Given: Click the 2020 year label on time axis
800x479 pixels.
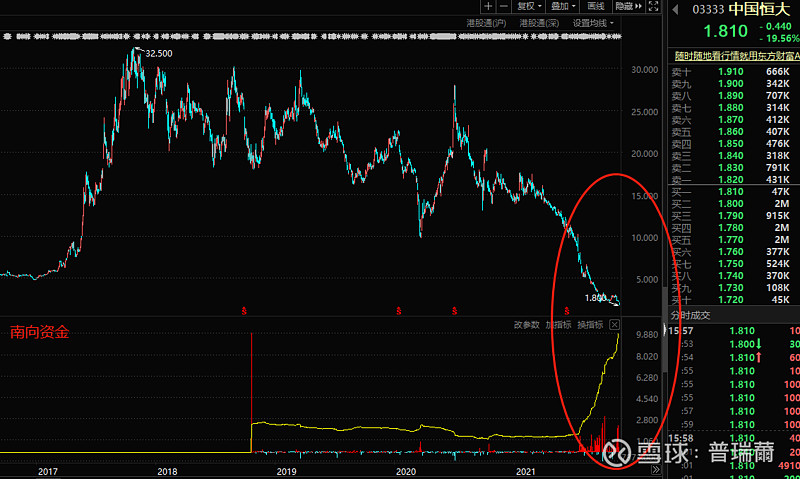Looking at the screenshot, I should pyautogui.click(x=406, y=471).
